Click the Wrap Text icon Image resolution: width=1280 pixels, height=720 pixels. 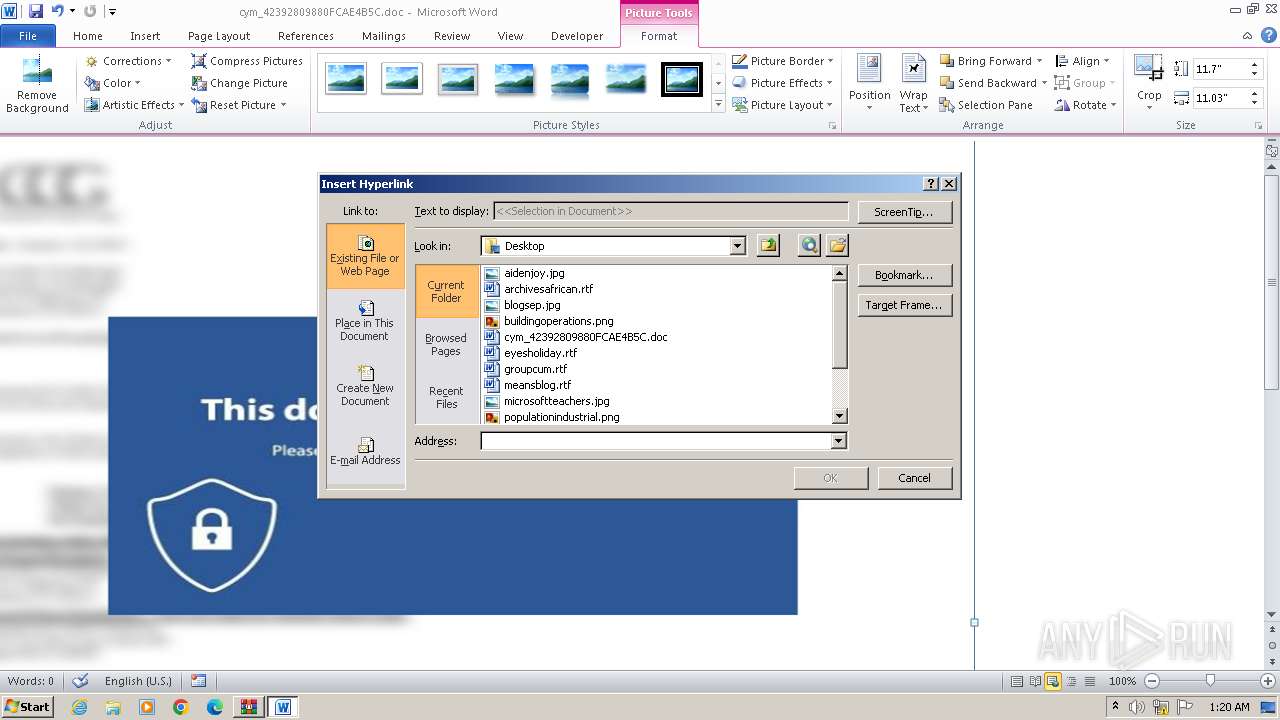tap(913, 83)
